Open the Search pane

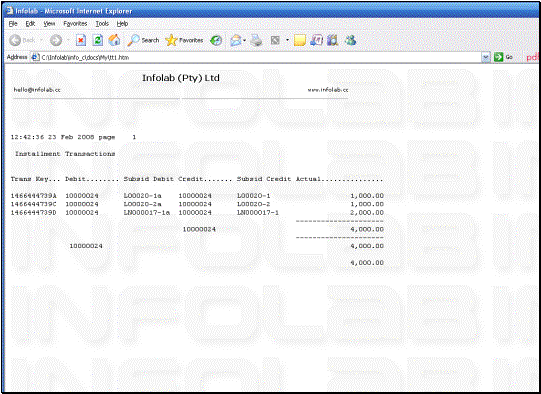pos(143,41)
